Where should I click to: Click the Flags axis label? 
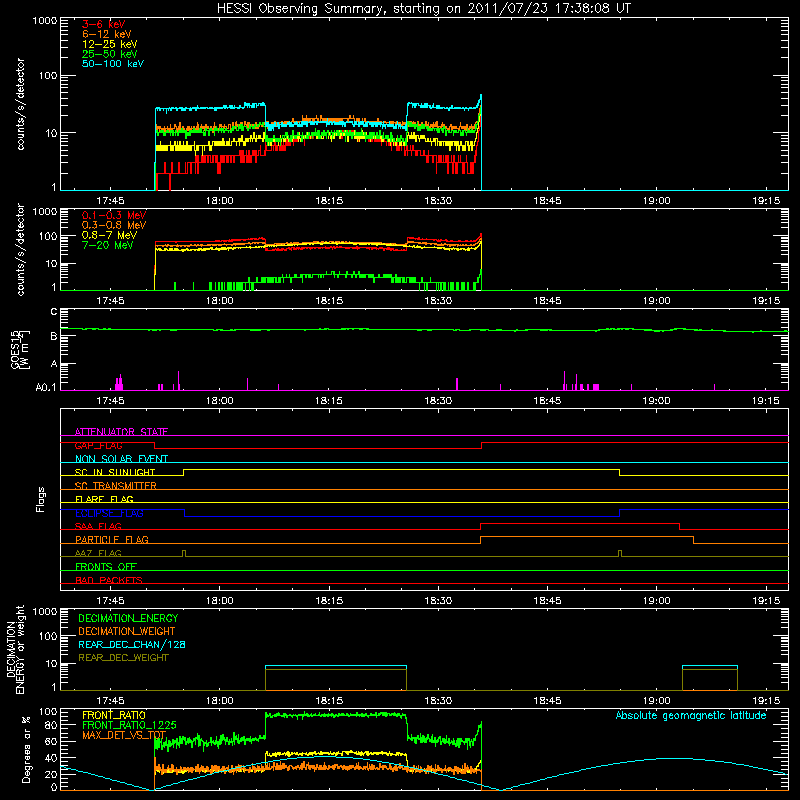[41, 499]
